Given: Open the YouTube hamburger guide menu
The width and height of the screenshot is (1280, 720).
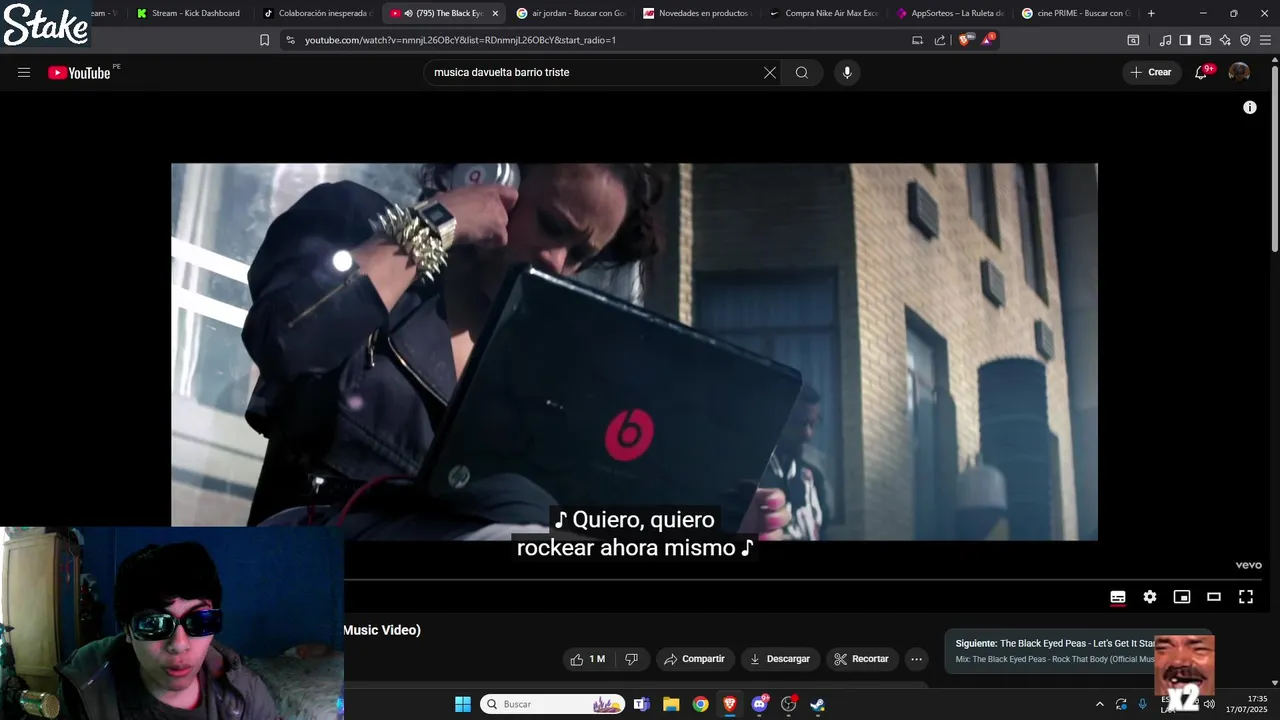Looking at the screenshot, I should tap(24, 72).
